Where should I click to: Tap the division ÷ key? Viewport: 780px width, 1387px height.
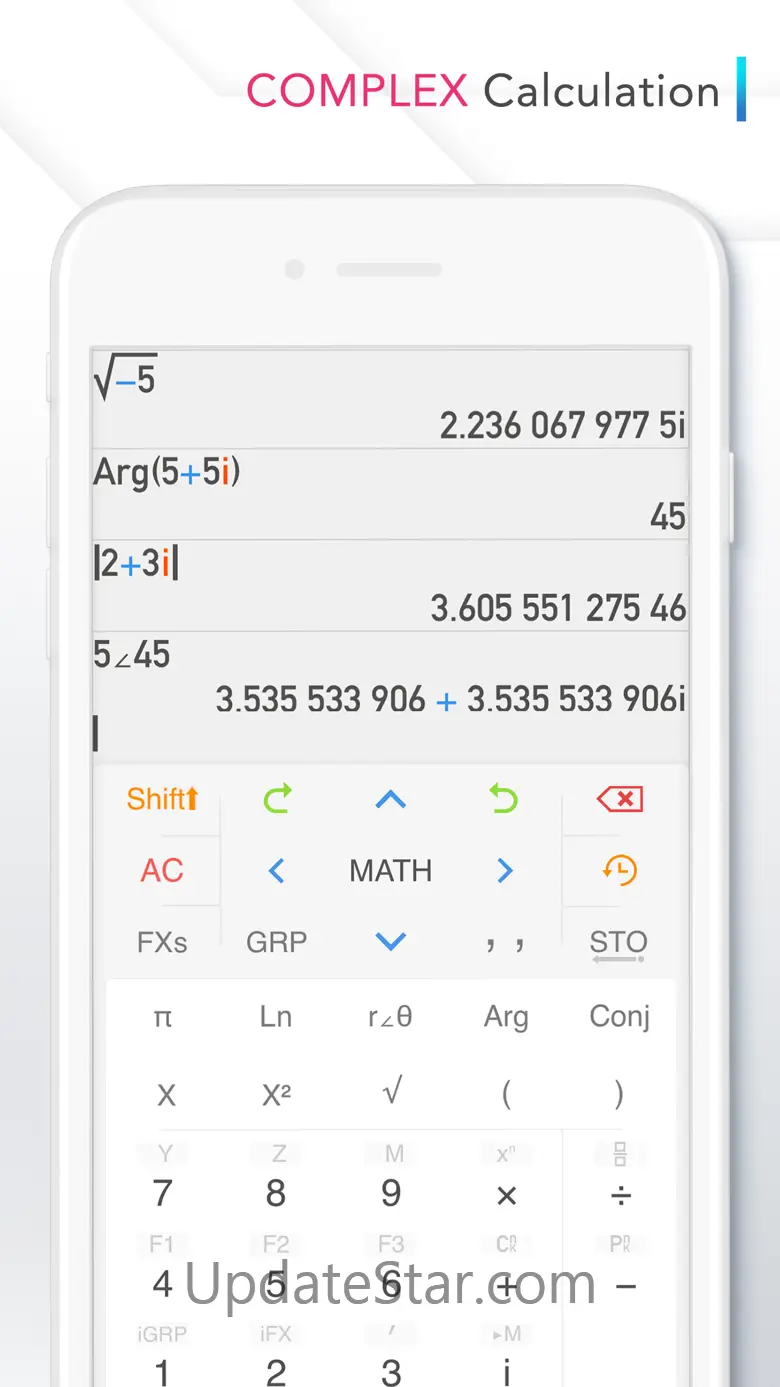(x=621, y=1195)
